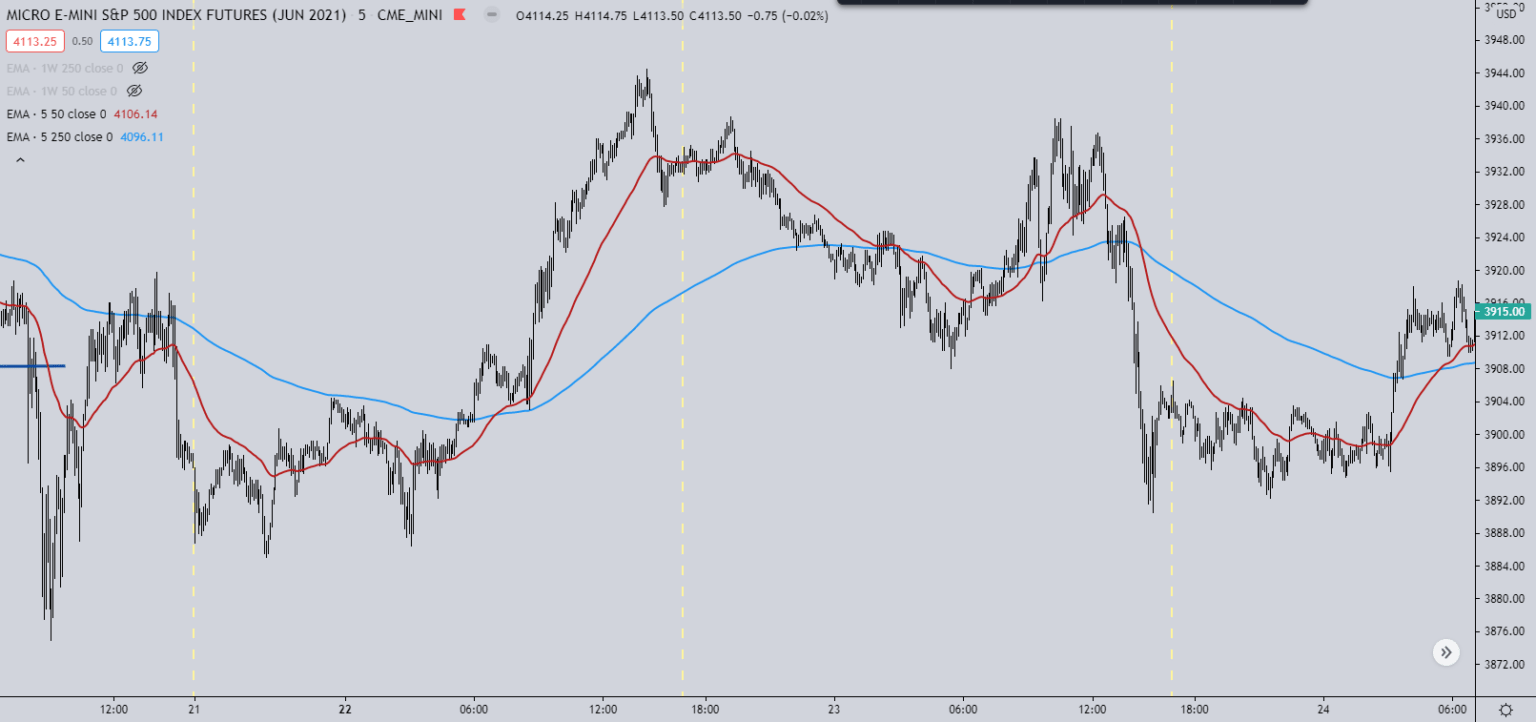Click the date label 21 on time axis
The image size is (1536, 722).
(194, 709)
